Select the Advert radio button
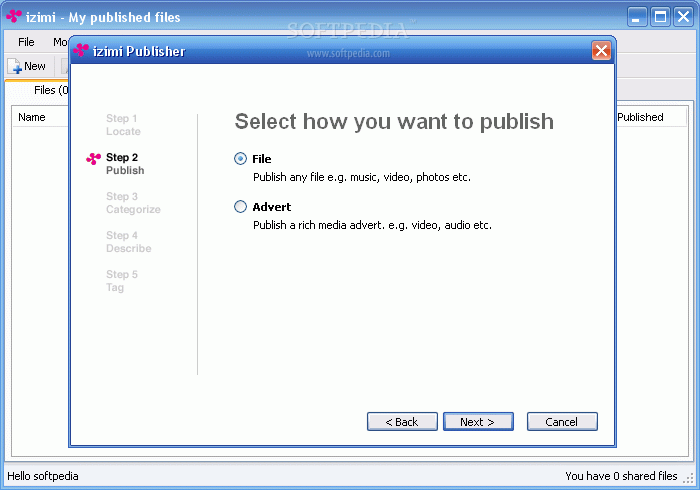Viewport: 700px width, 490px height. [x=240, y=207]
